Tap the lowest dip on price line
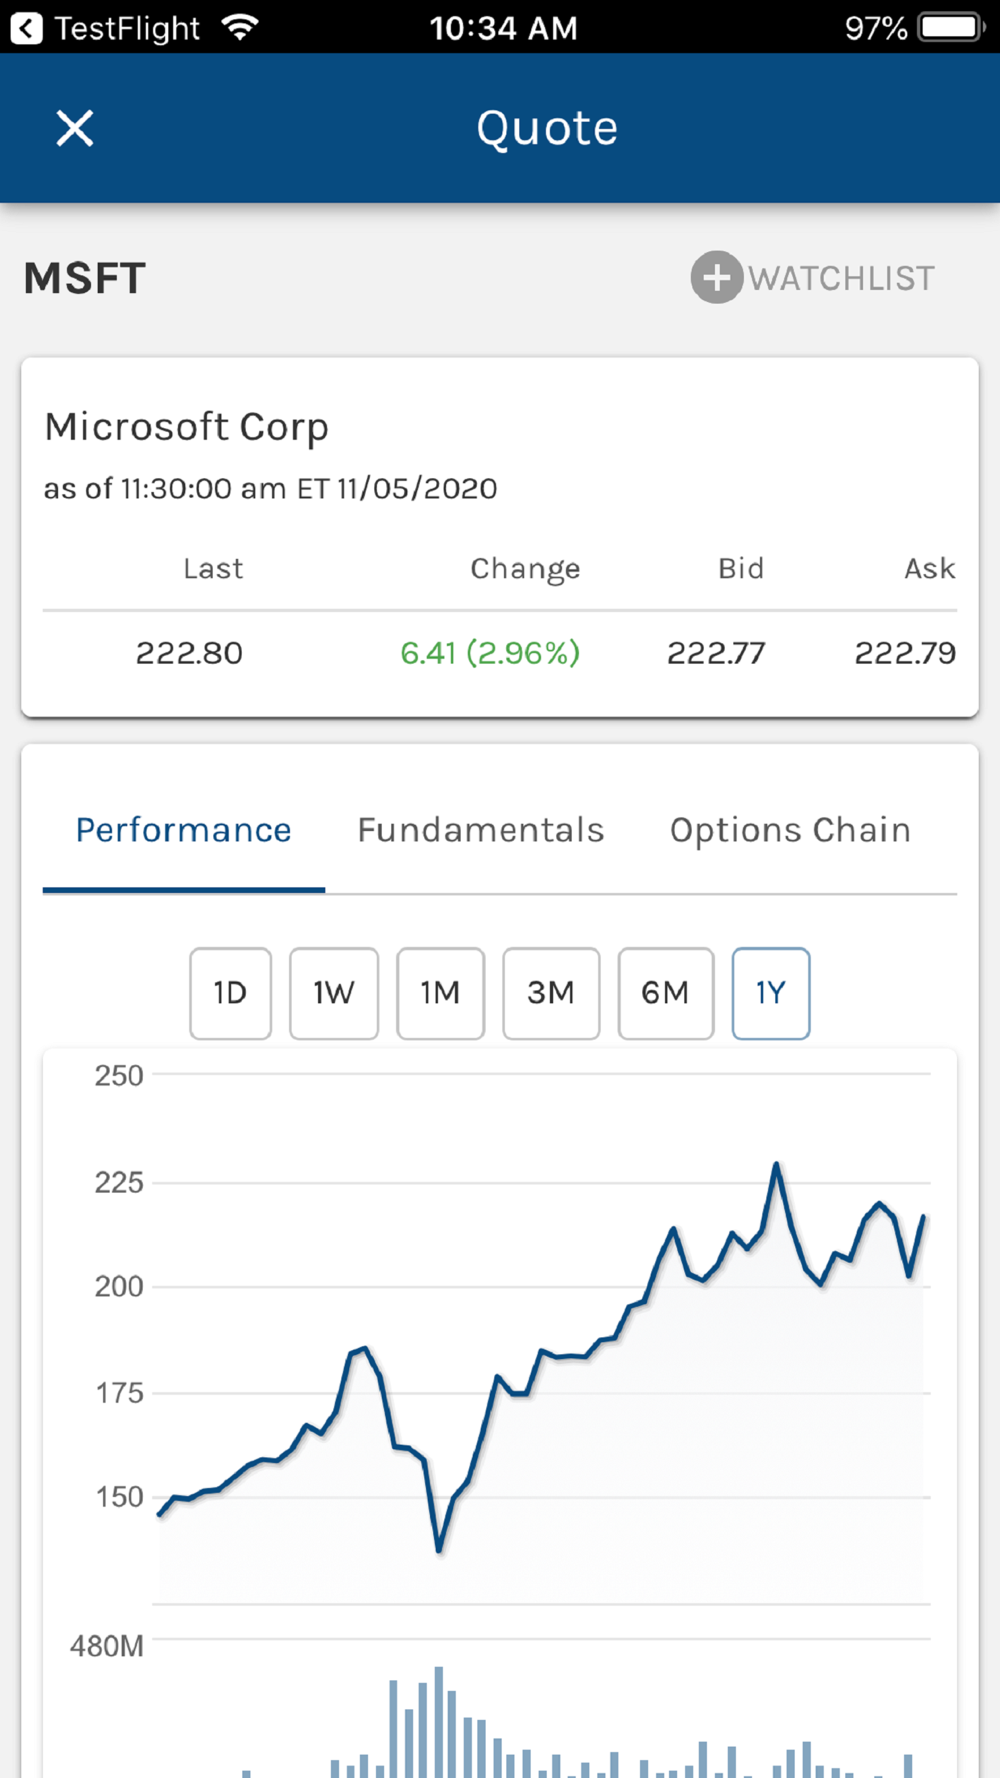 point(439,1549)
